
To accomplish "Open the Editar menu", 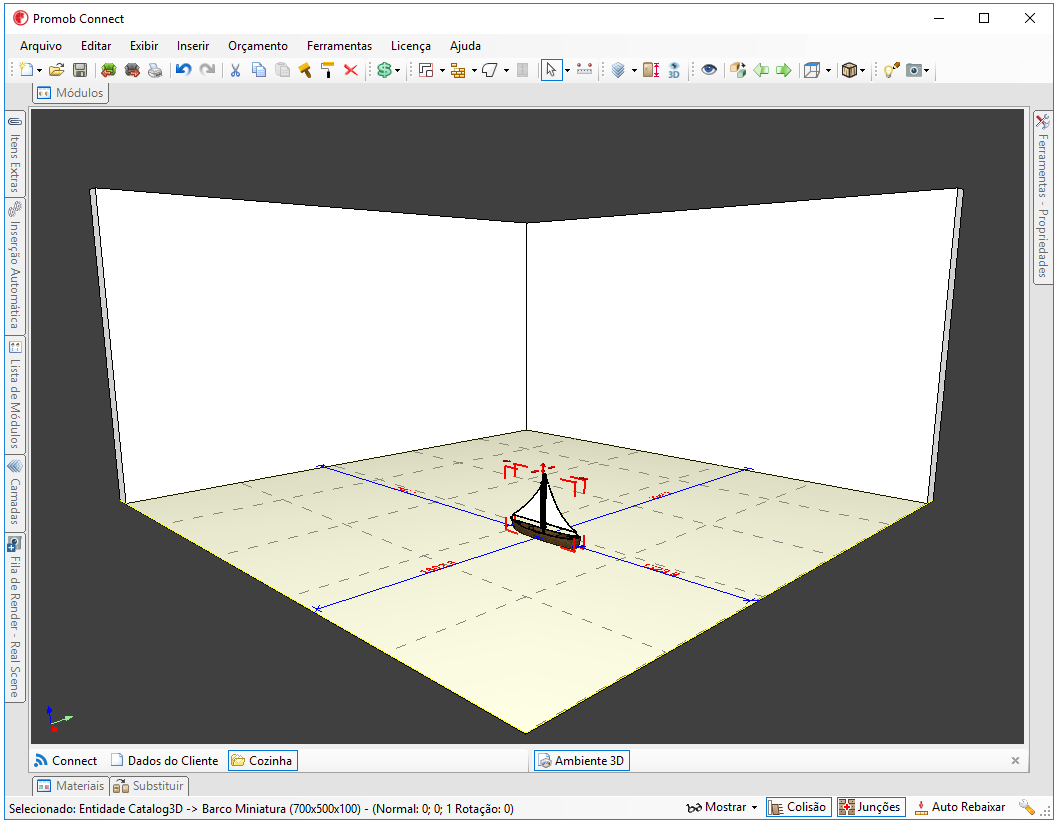I will (x=96, y=46).
